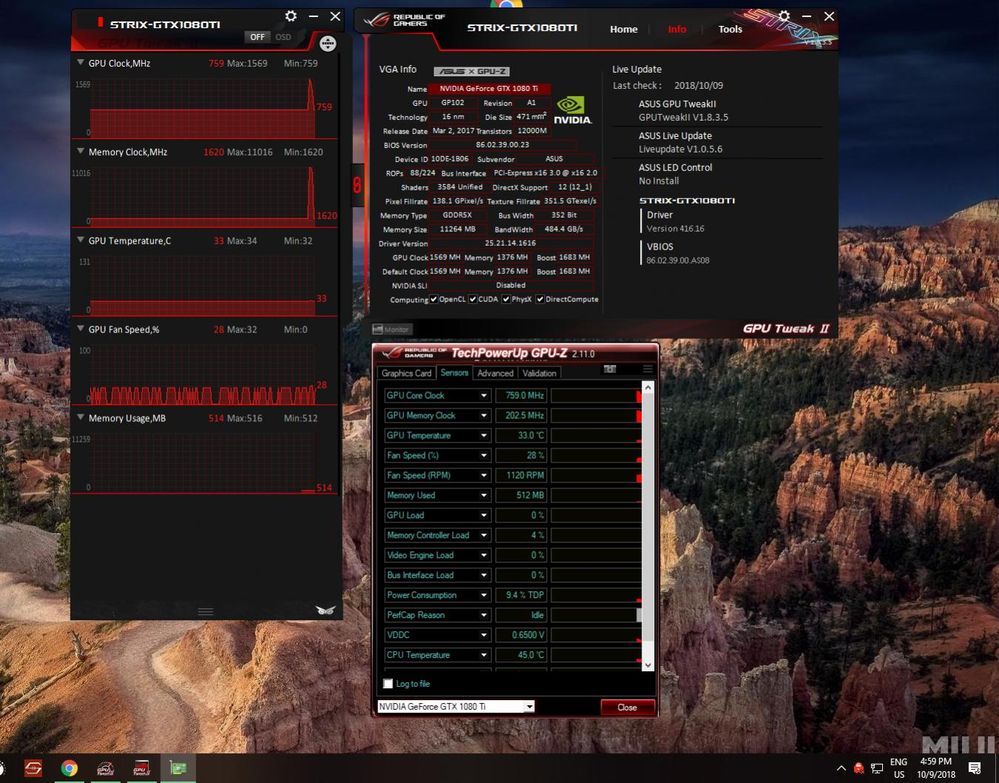Open the Advanced tab in GPU-Z
Image resolution: width=999 pixels, height=783 pixels.
click(495, 373)
